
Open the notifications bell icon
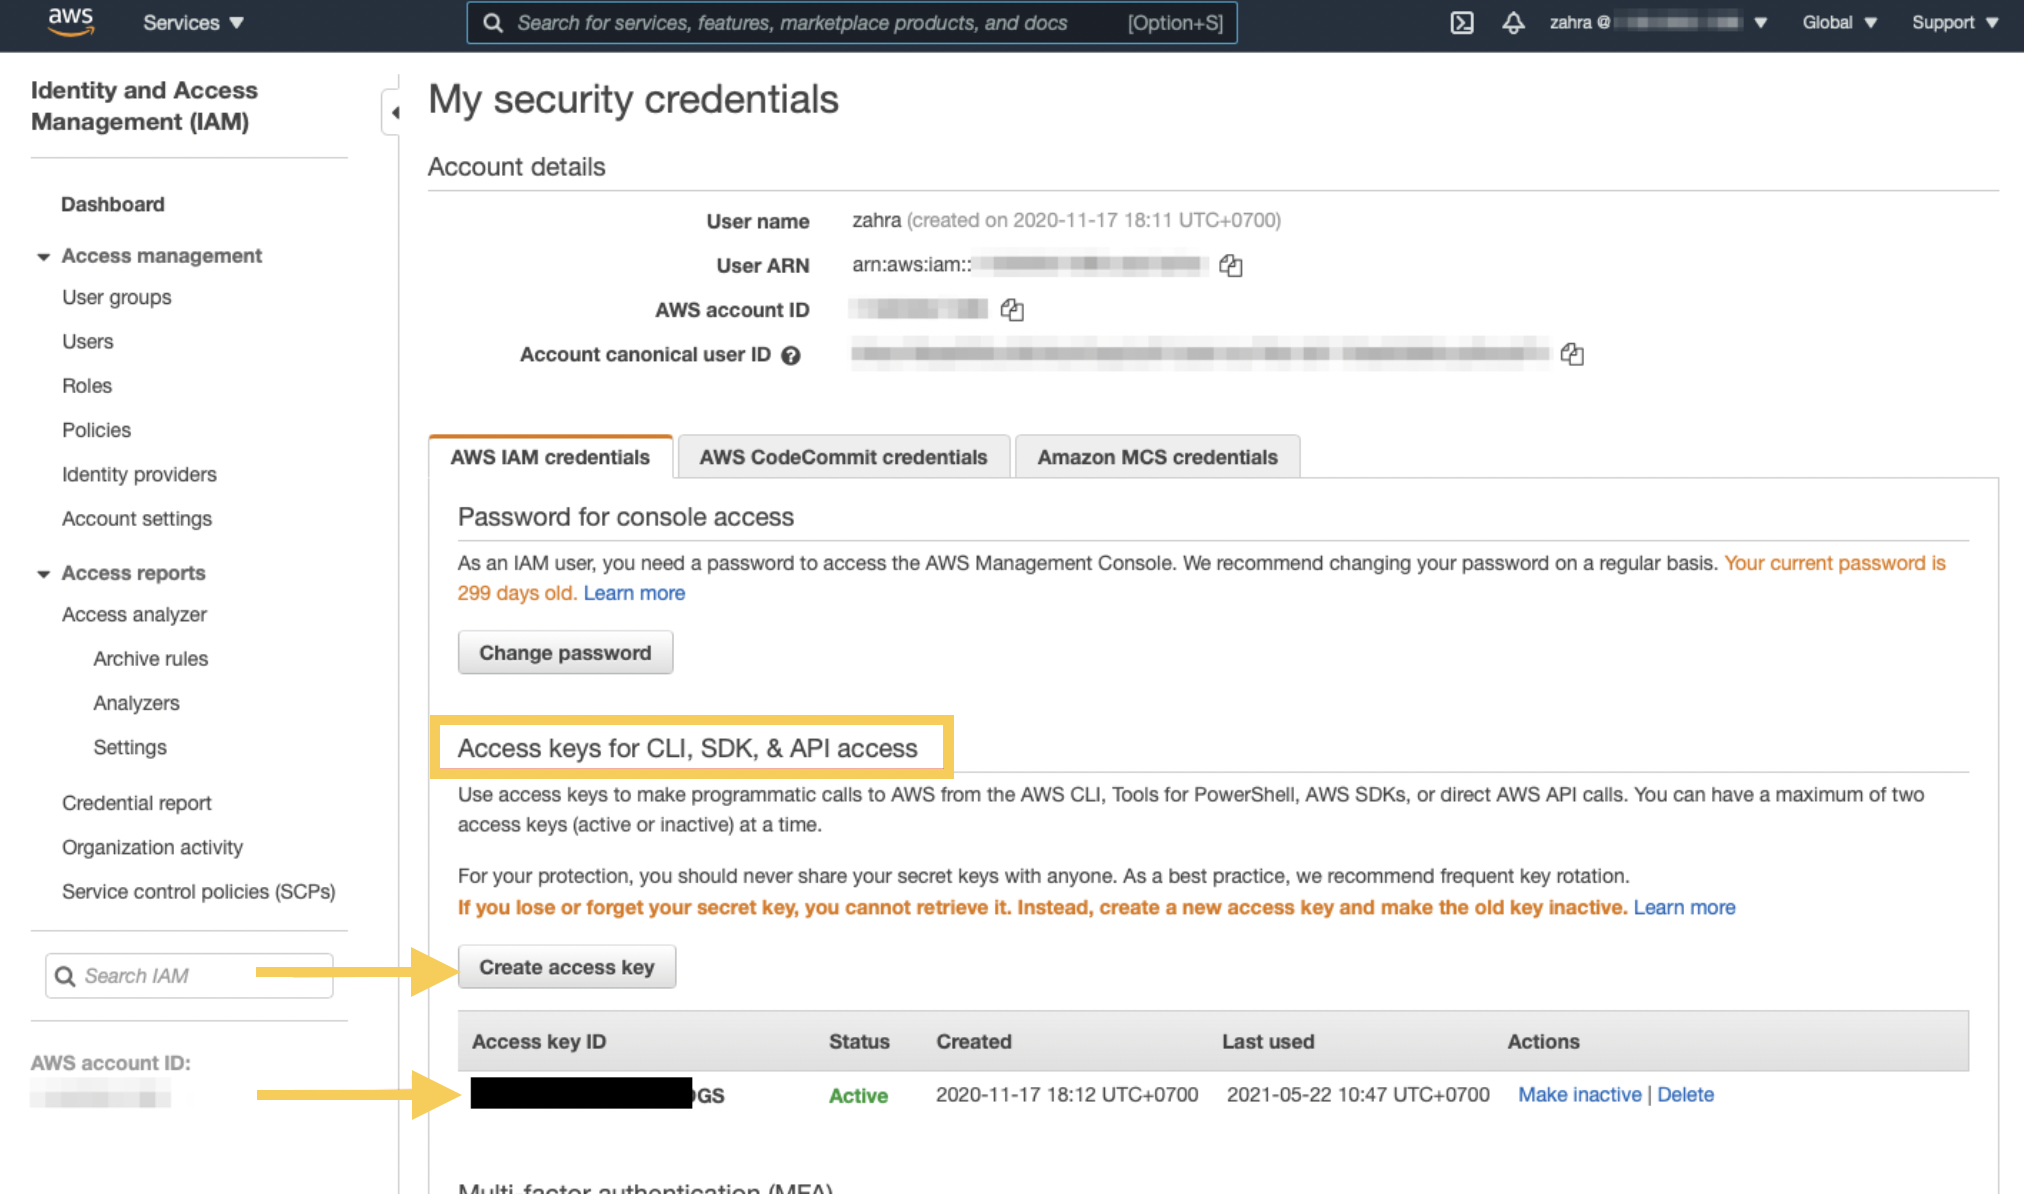pos(1514,23)
